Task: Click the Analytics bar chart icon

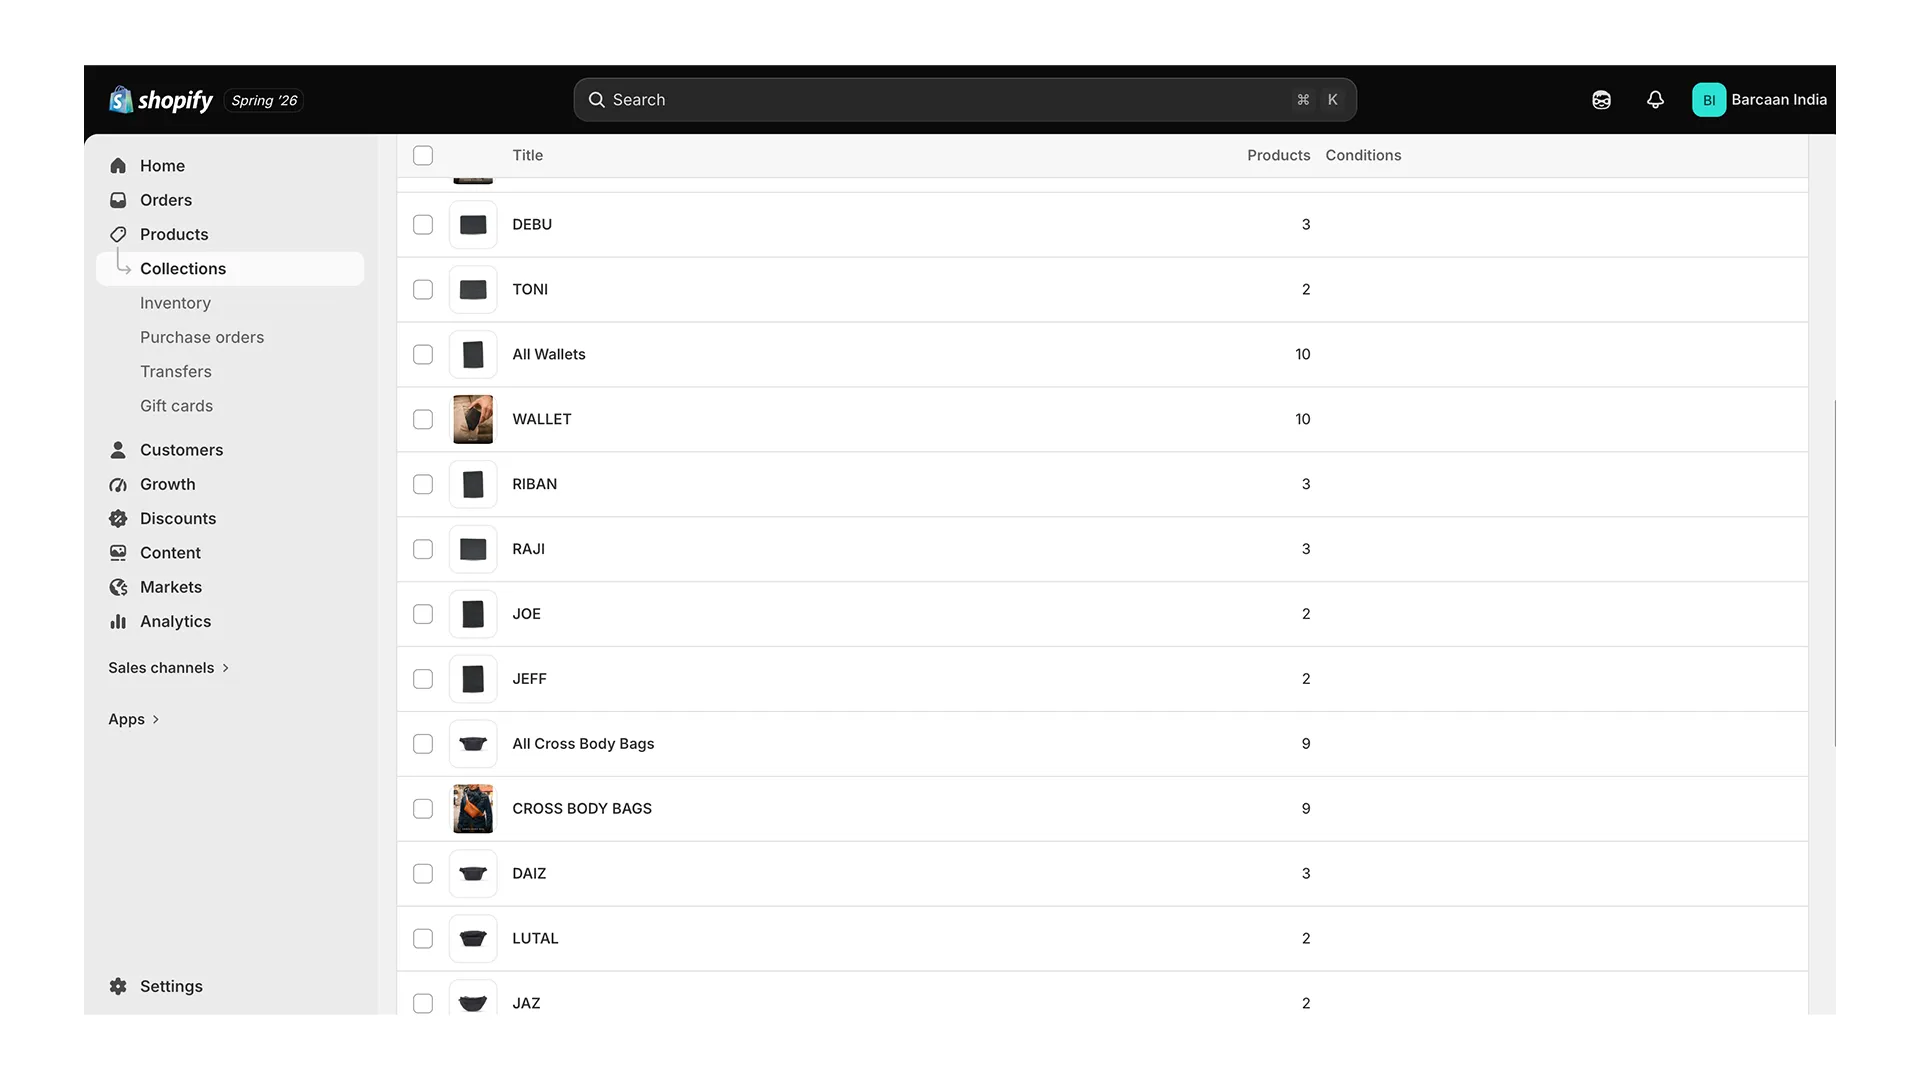Action: coord(118,621)
